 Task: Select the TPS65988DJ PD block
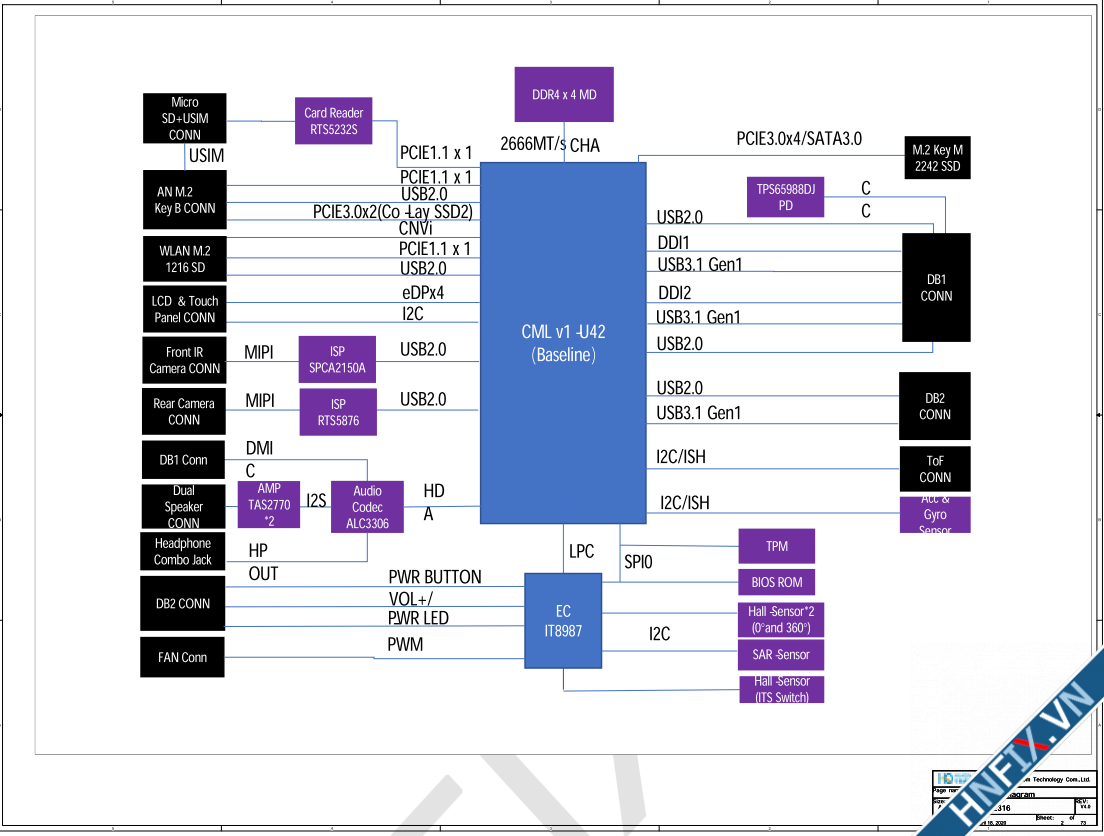785,197
